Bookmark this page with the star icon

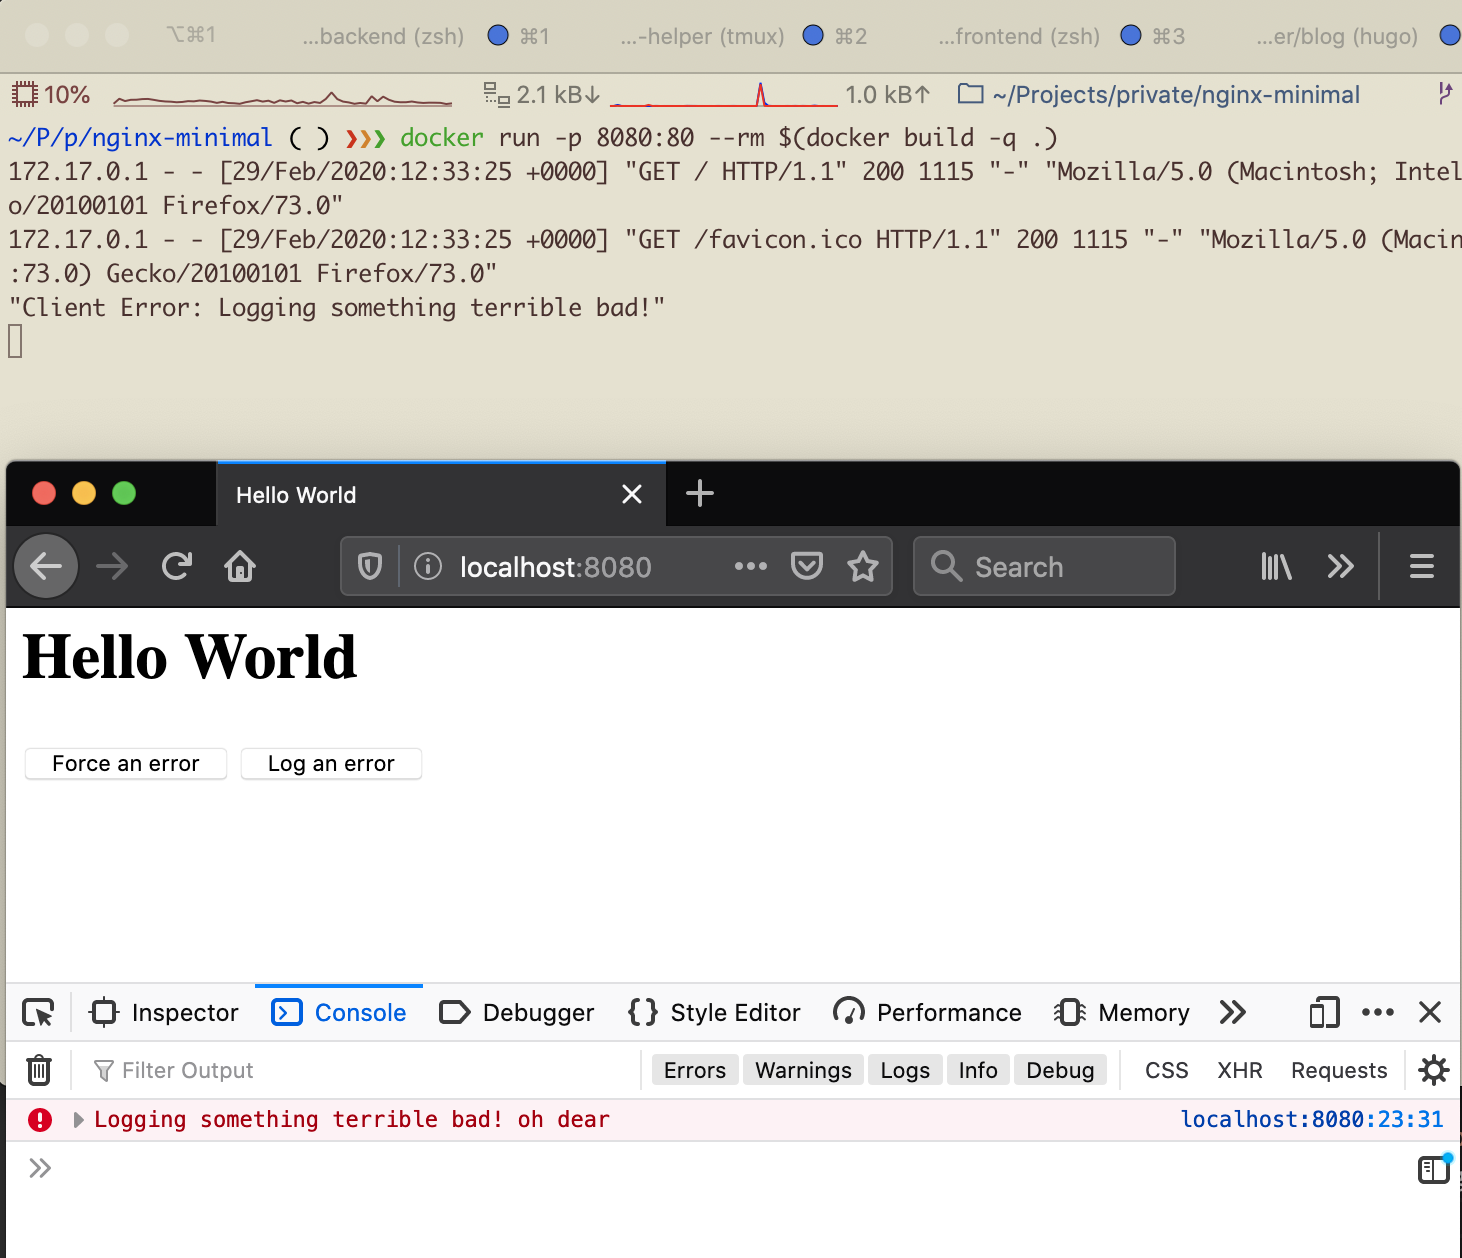(862, 567)
